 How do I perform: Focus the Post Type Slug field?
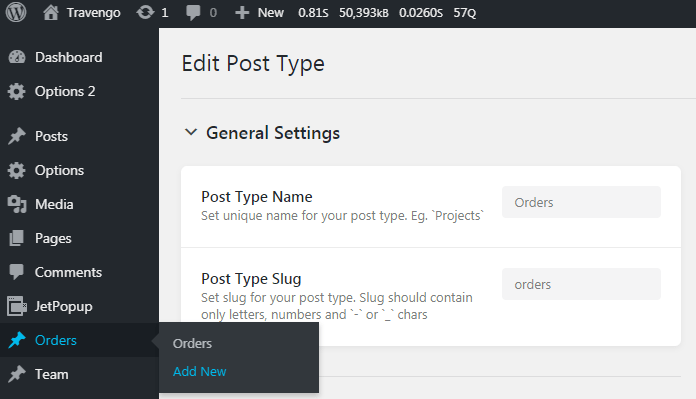pos(581,284)
